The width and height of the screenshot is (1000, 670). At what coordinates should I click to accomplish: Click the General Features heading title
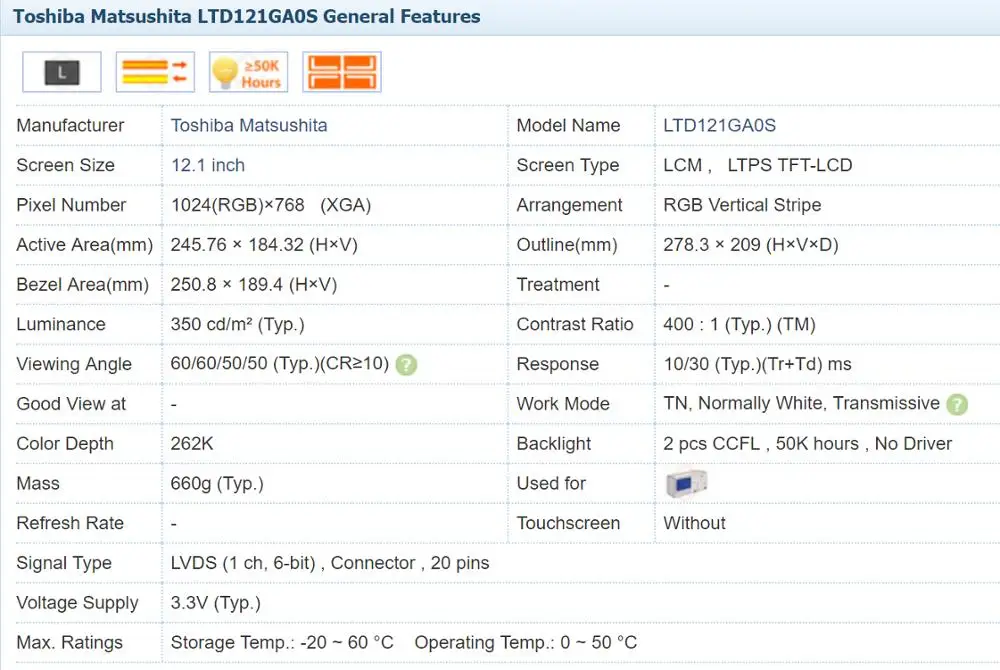coord(246,16)
